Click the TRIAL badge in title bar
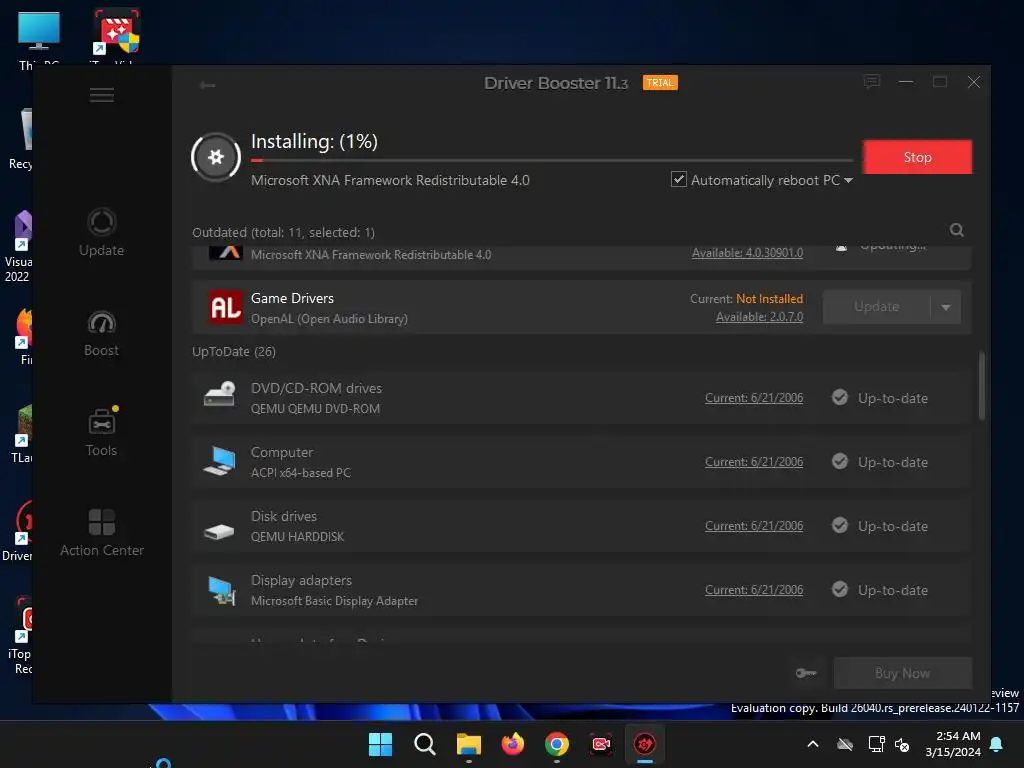The image size is (1024, 768). click(x=660, y=83)
